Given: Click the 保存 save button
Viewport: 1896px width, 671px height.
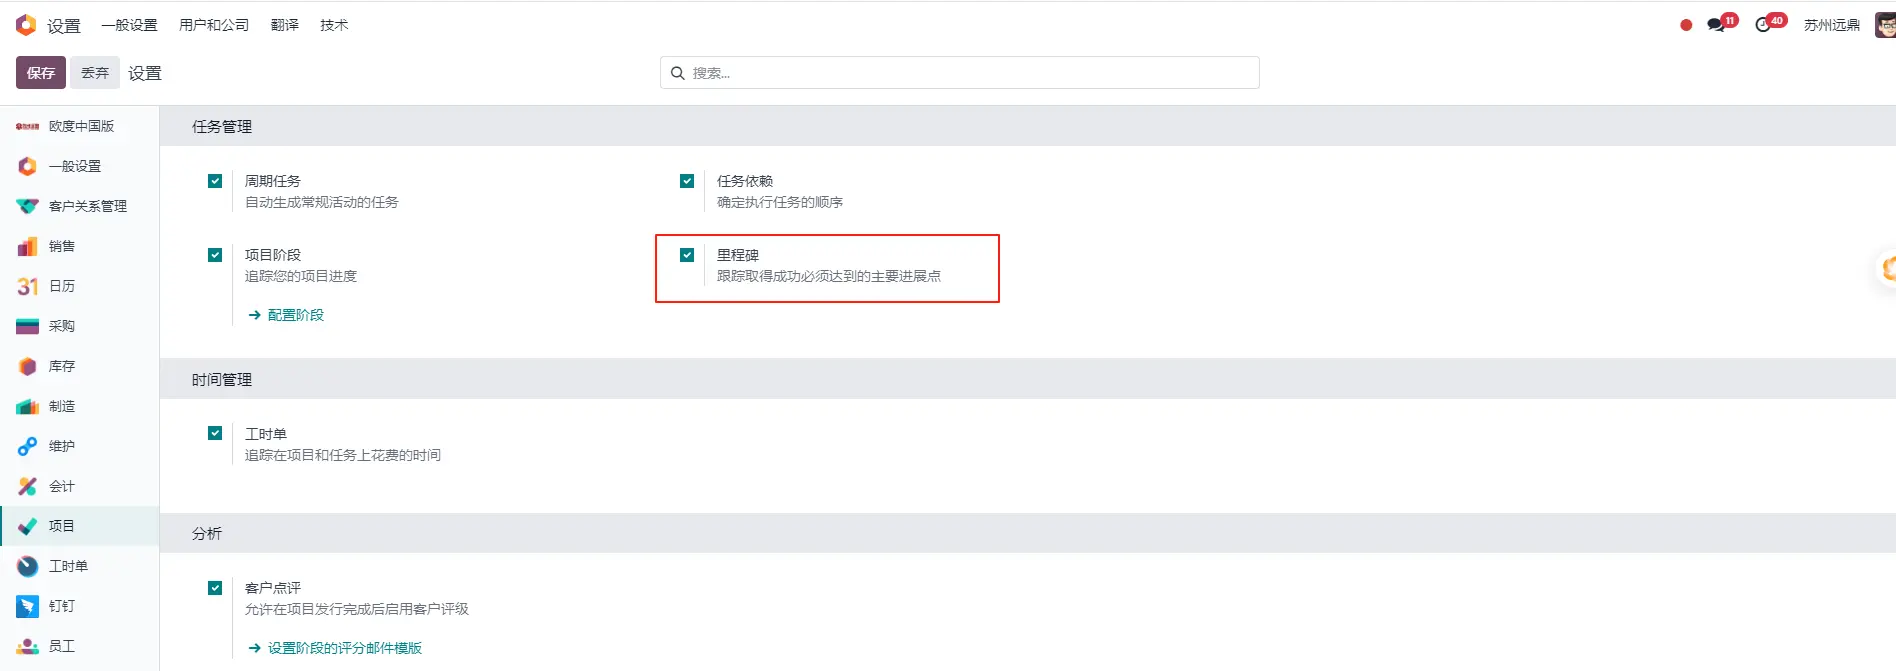Looking at the screenshot, I should tap(41, 73).
